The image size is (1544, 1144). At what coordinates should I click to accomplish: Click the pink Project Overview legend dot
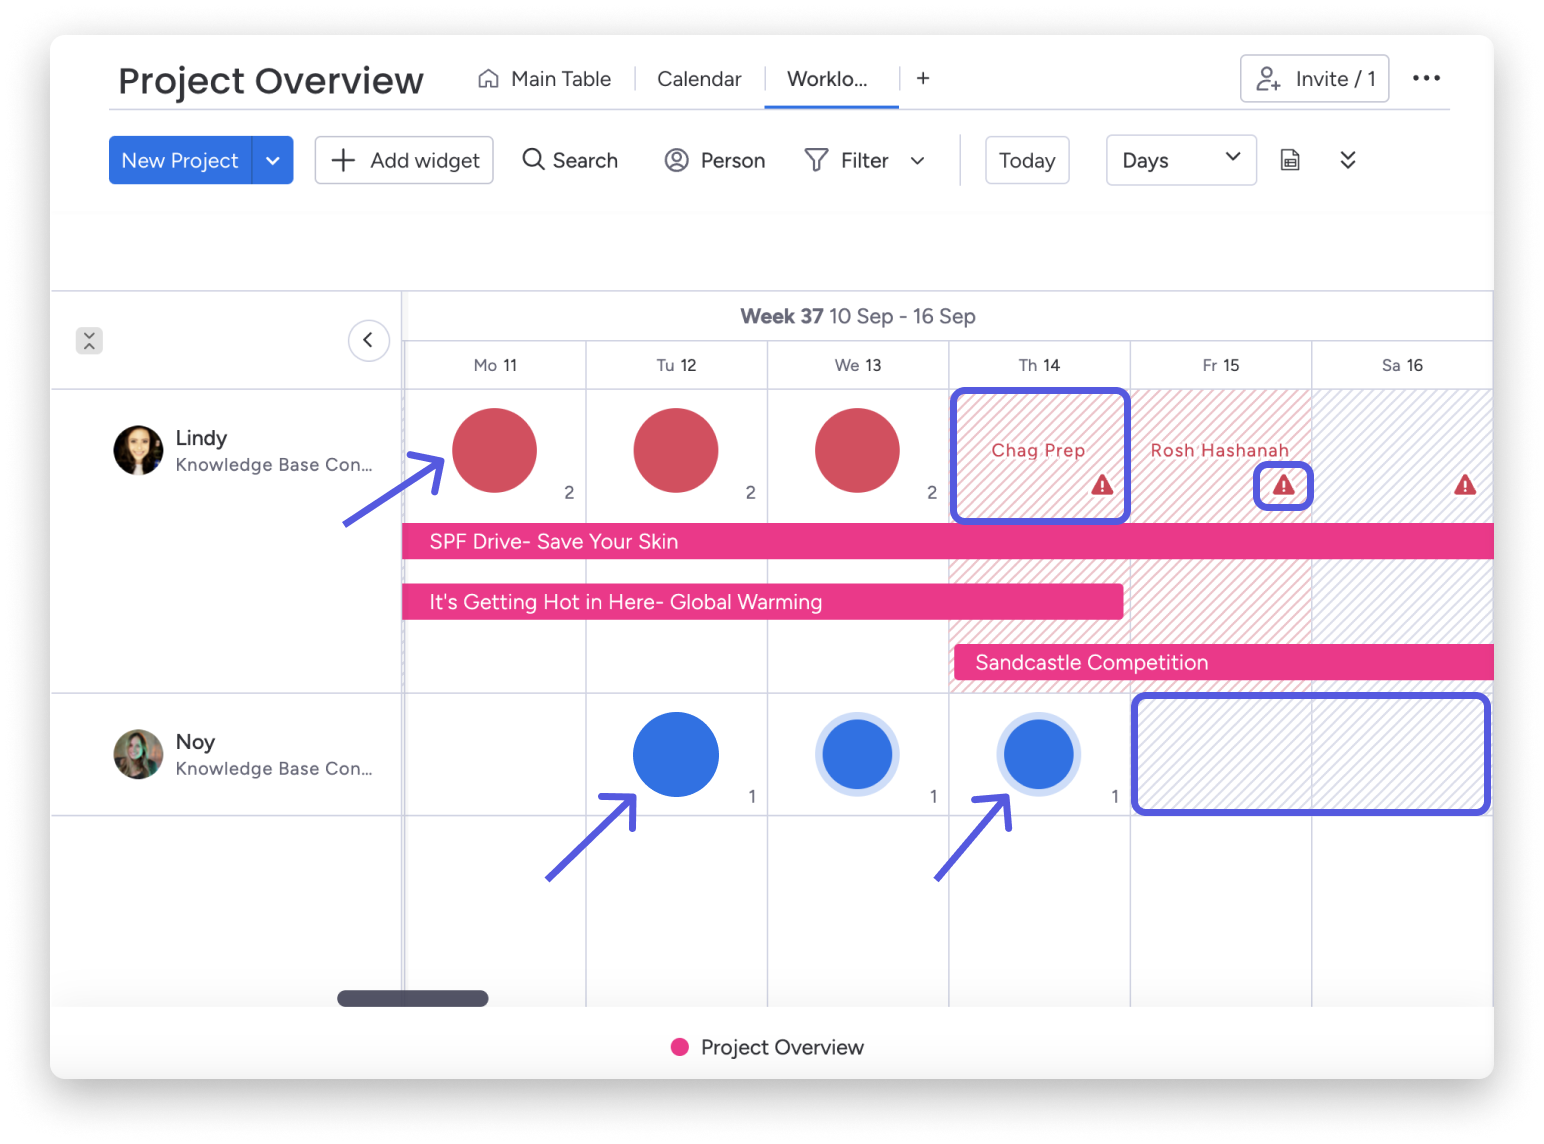[x=680, y=1047]
